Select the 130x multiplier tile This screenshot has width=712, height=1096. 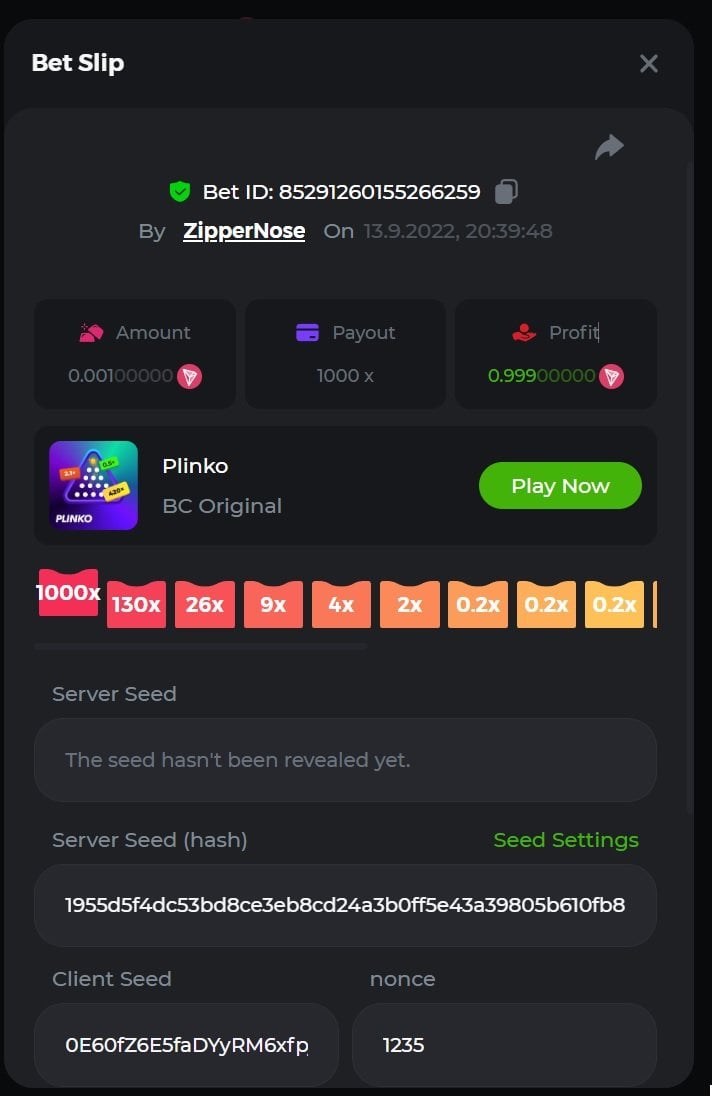(136, 605)
